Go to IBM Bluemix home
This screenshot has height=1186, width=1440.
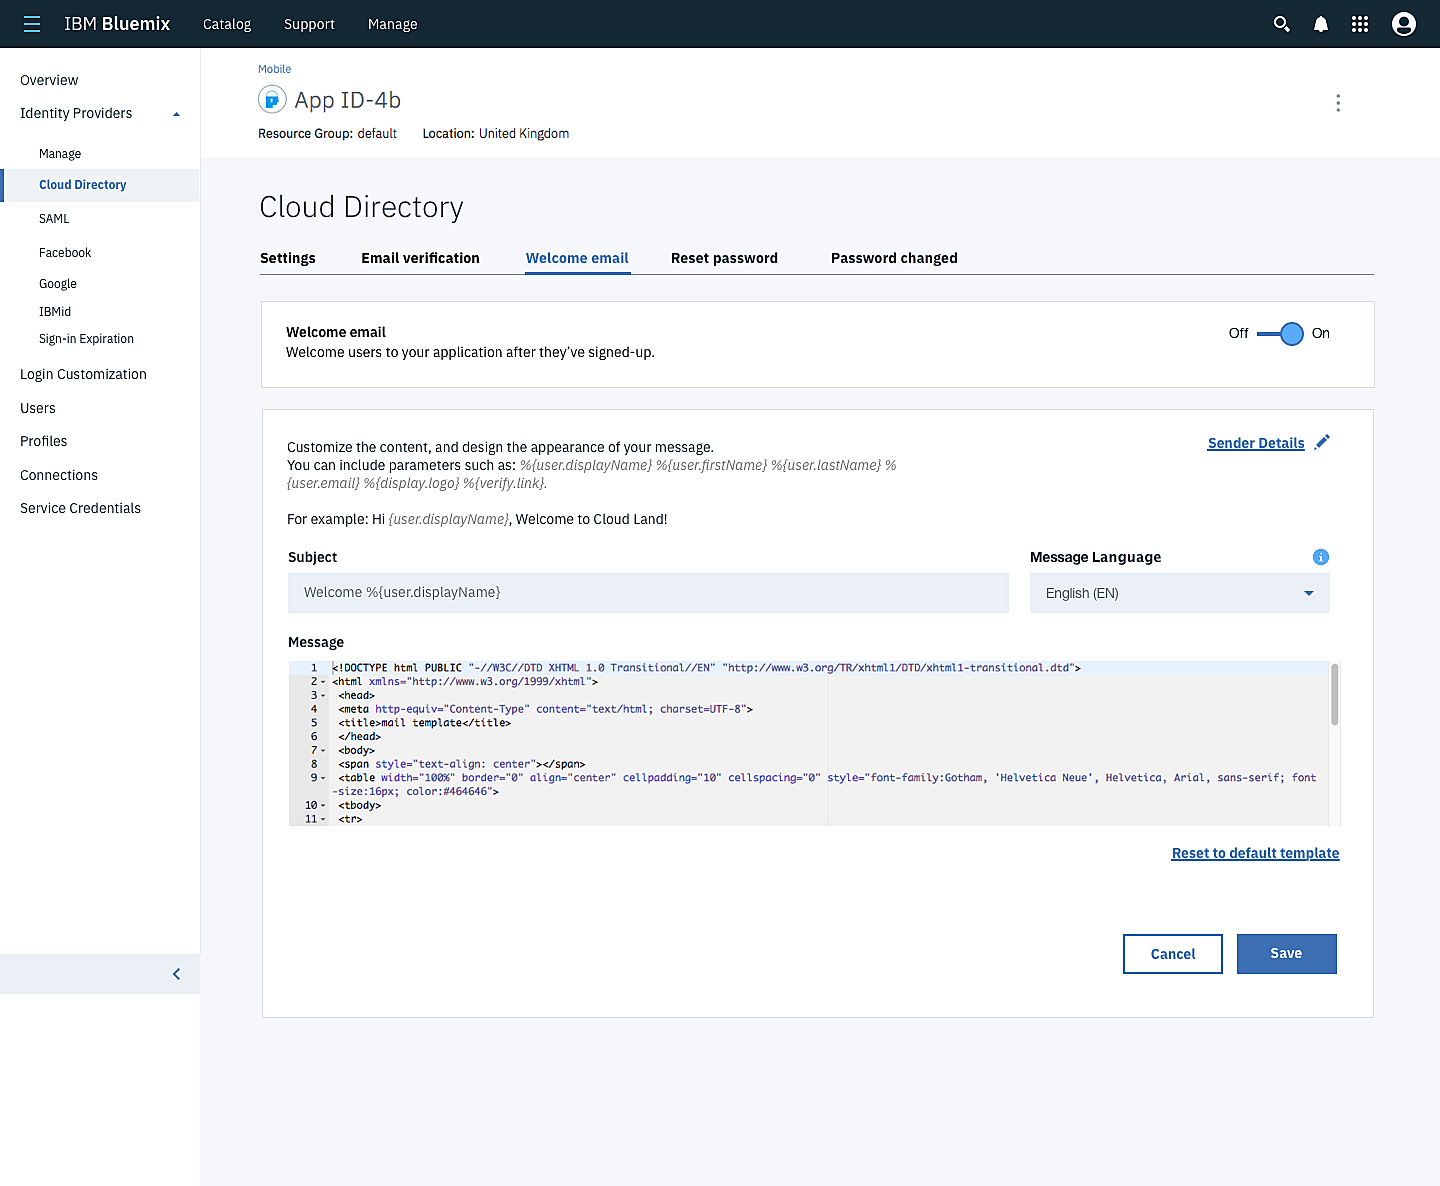117,24
